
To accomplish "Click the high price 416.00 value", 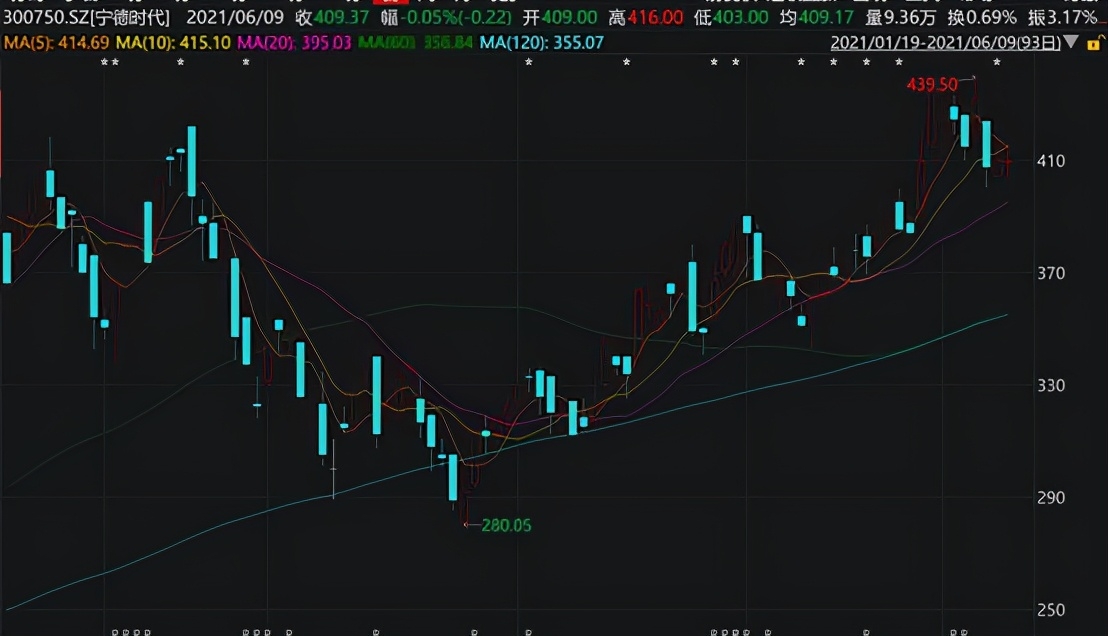I will tap(655, 18).
